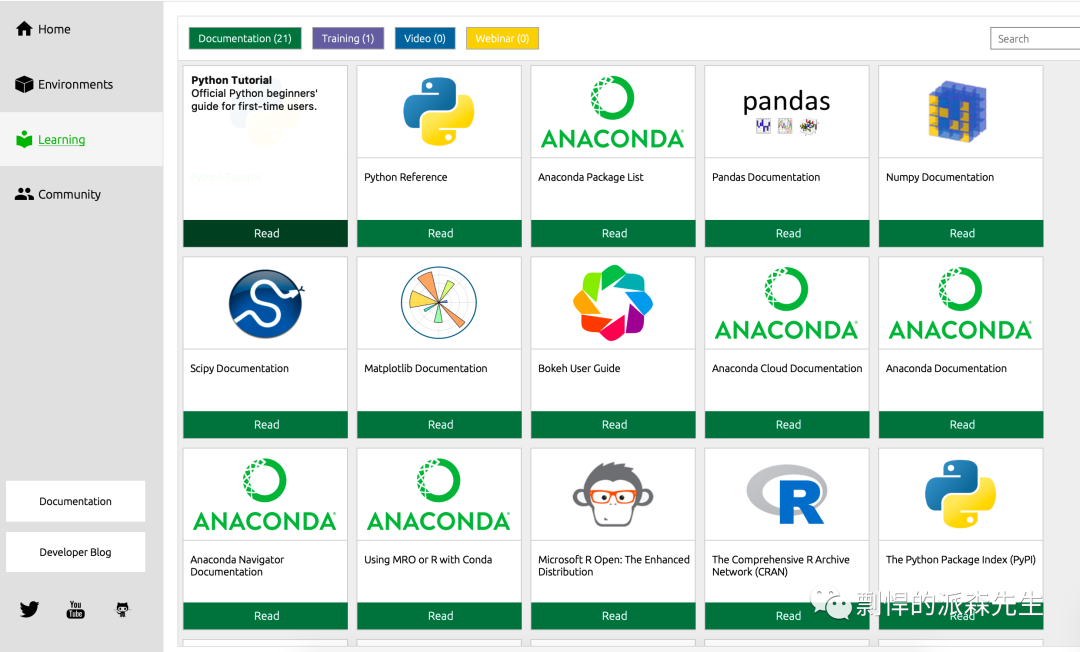
Task: Read the Anaconda Package List
Action: coord(613,233)
